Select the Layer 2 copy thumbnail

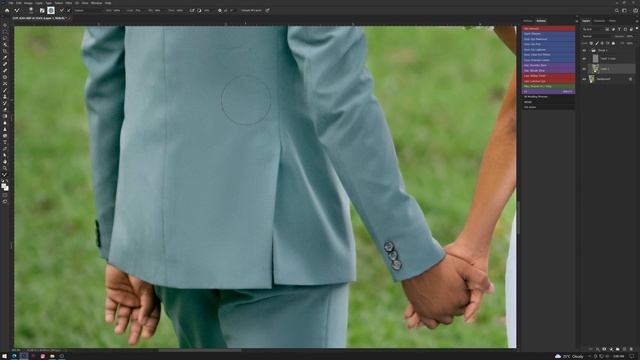click(x=596, y=59)
